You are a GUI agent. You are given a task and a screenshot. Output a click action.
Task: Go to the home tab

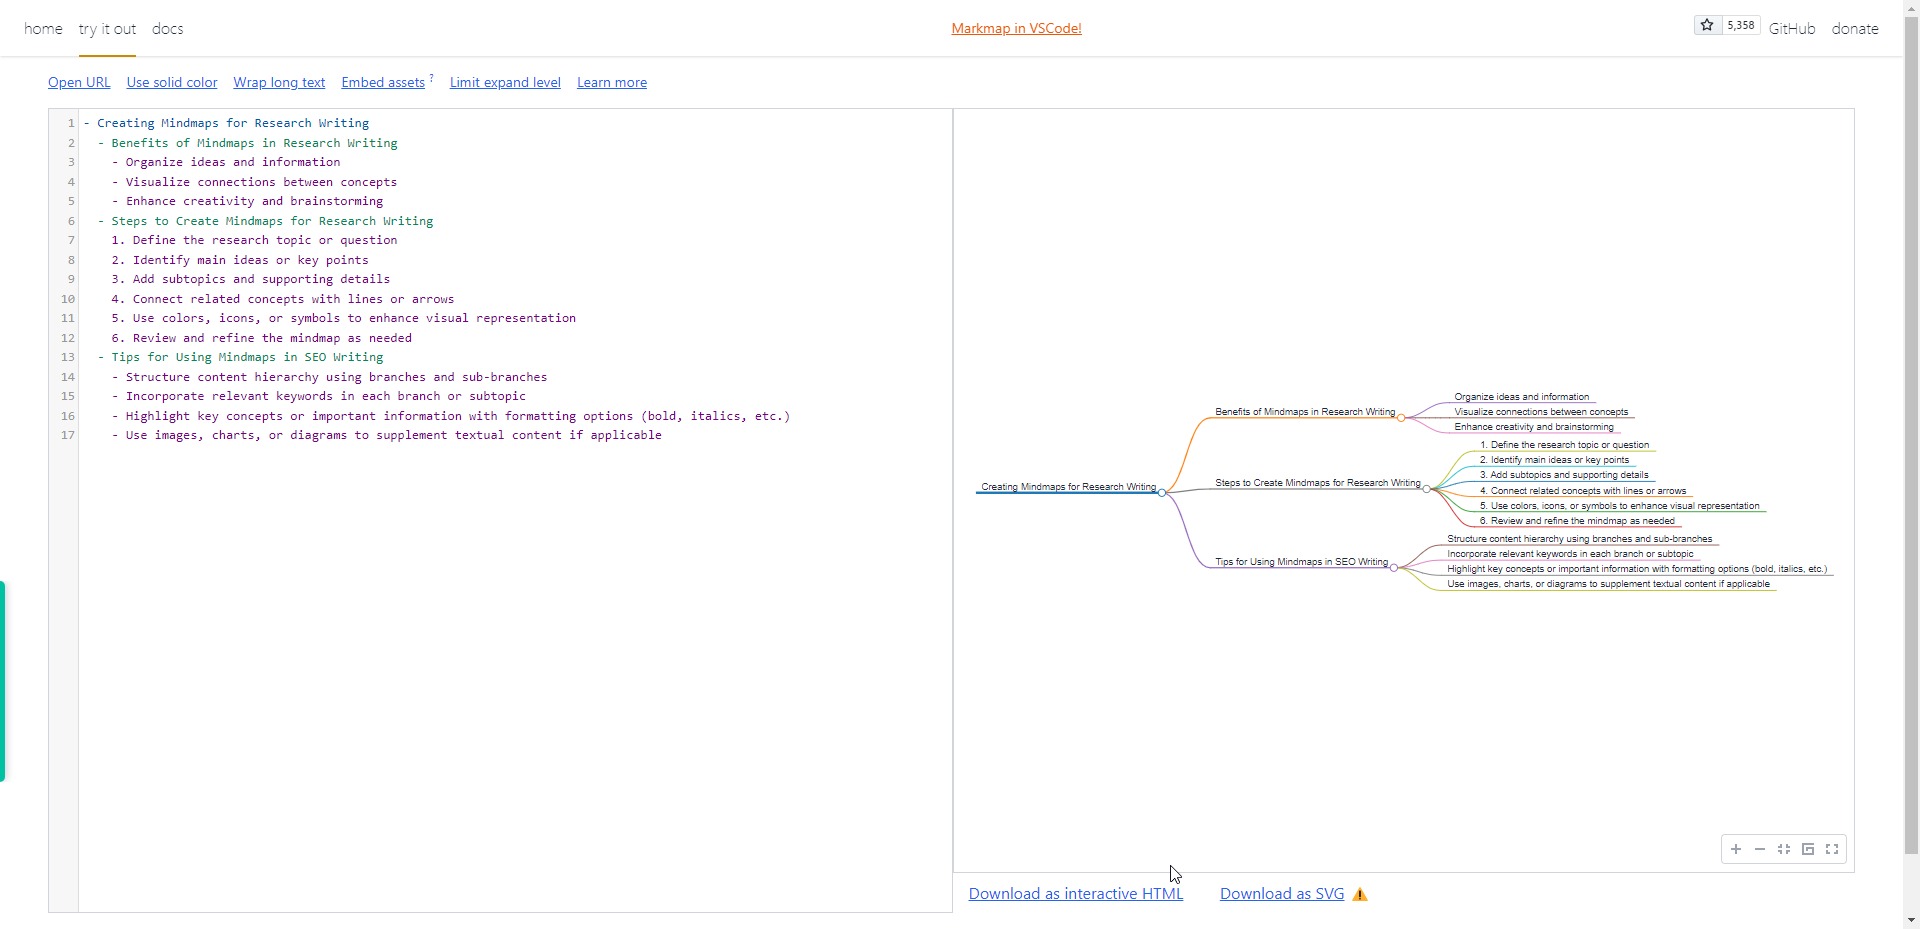click(43, 29)
